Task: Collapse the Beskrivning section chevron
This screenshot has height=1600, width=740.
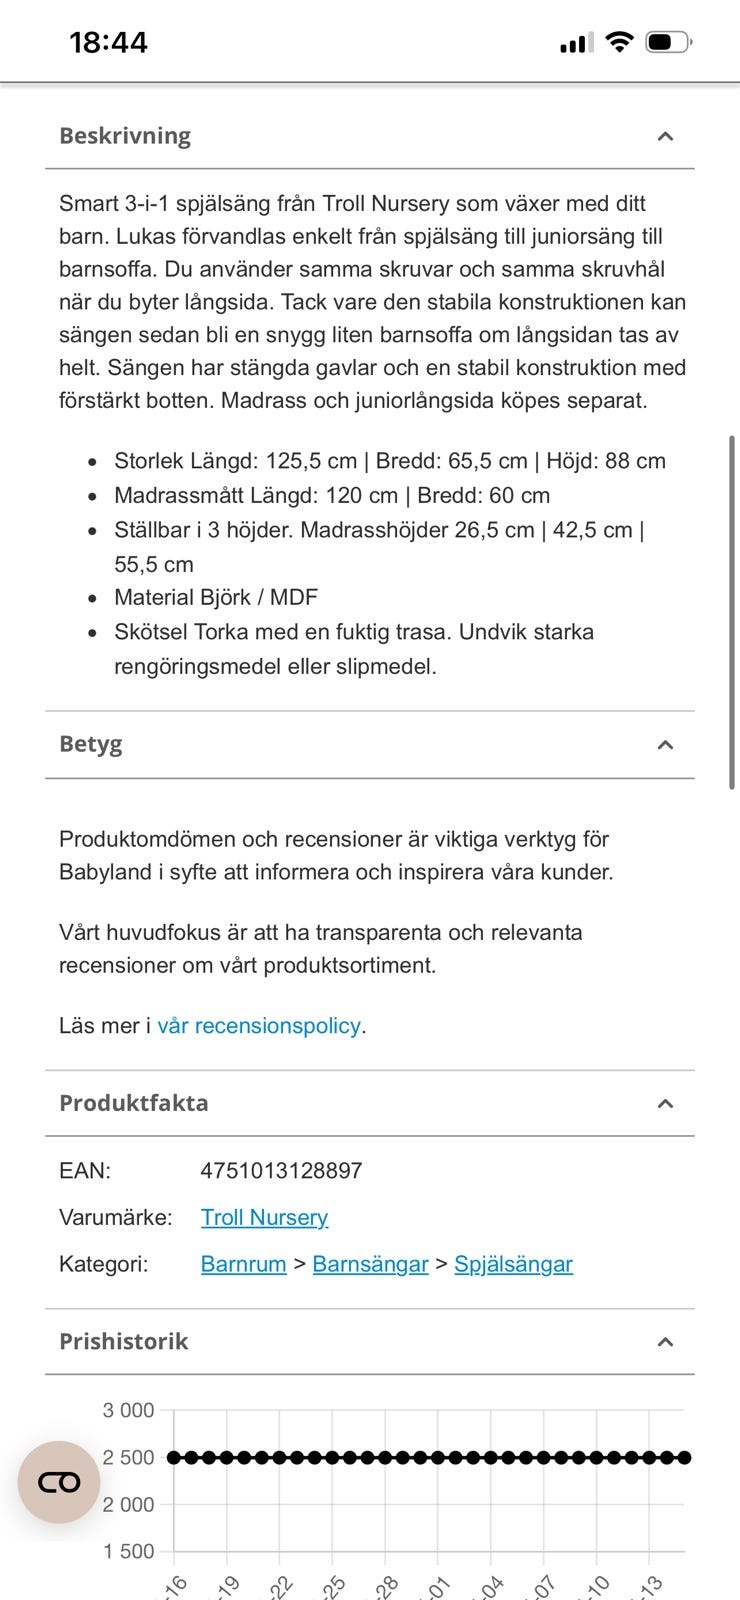Action: point(665,136)
